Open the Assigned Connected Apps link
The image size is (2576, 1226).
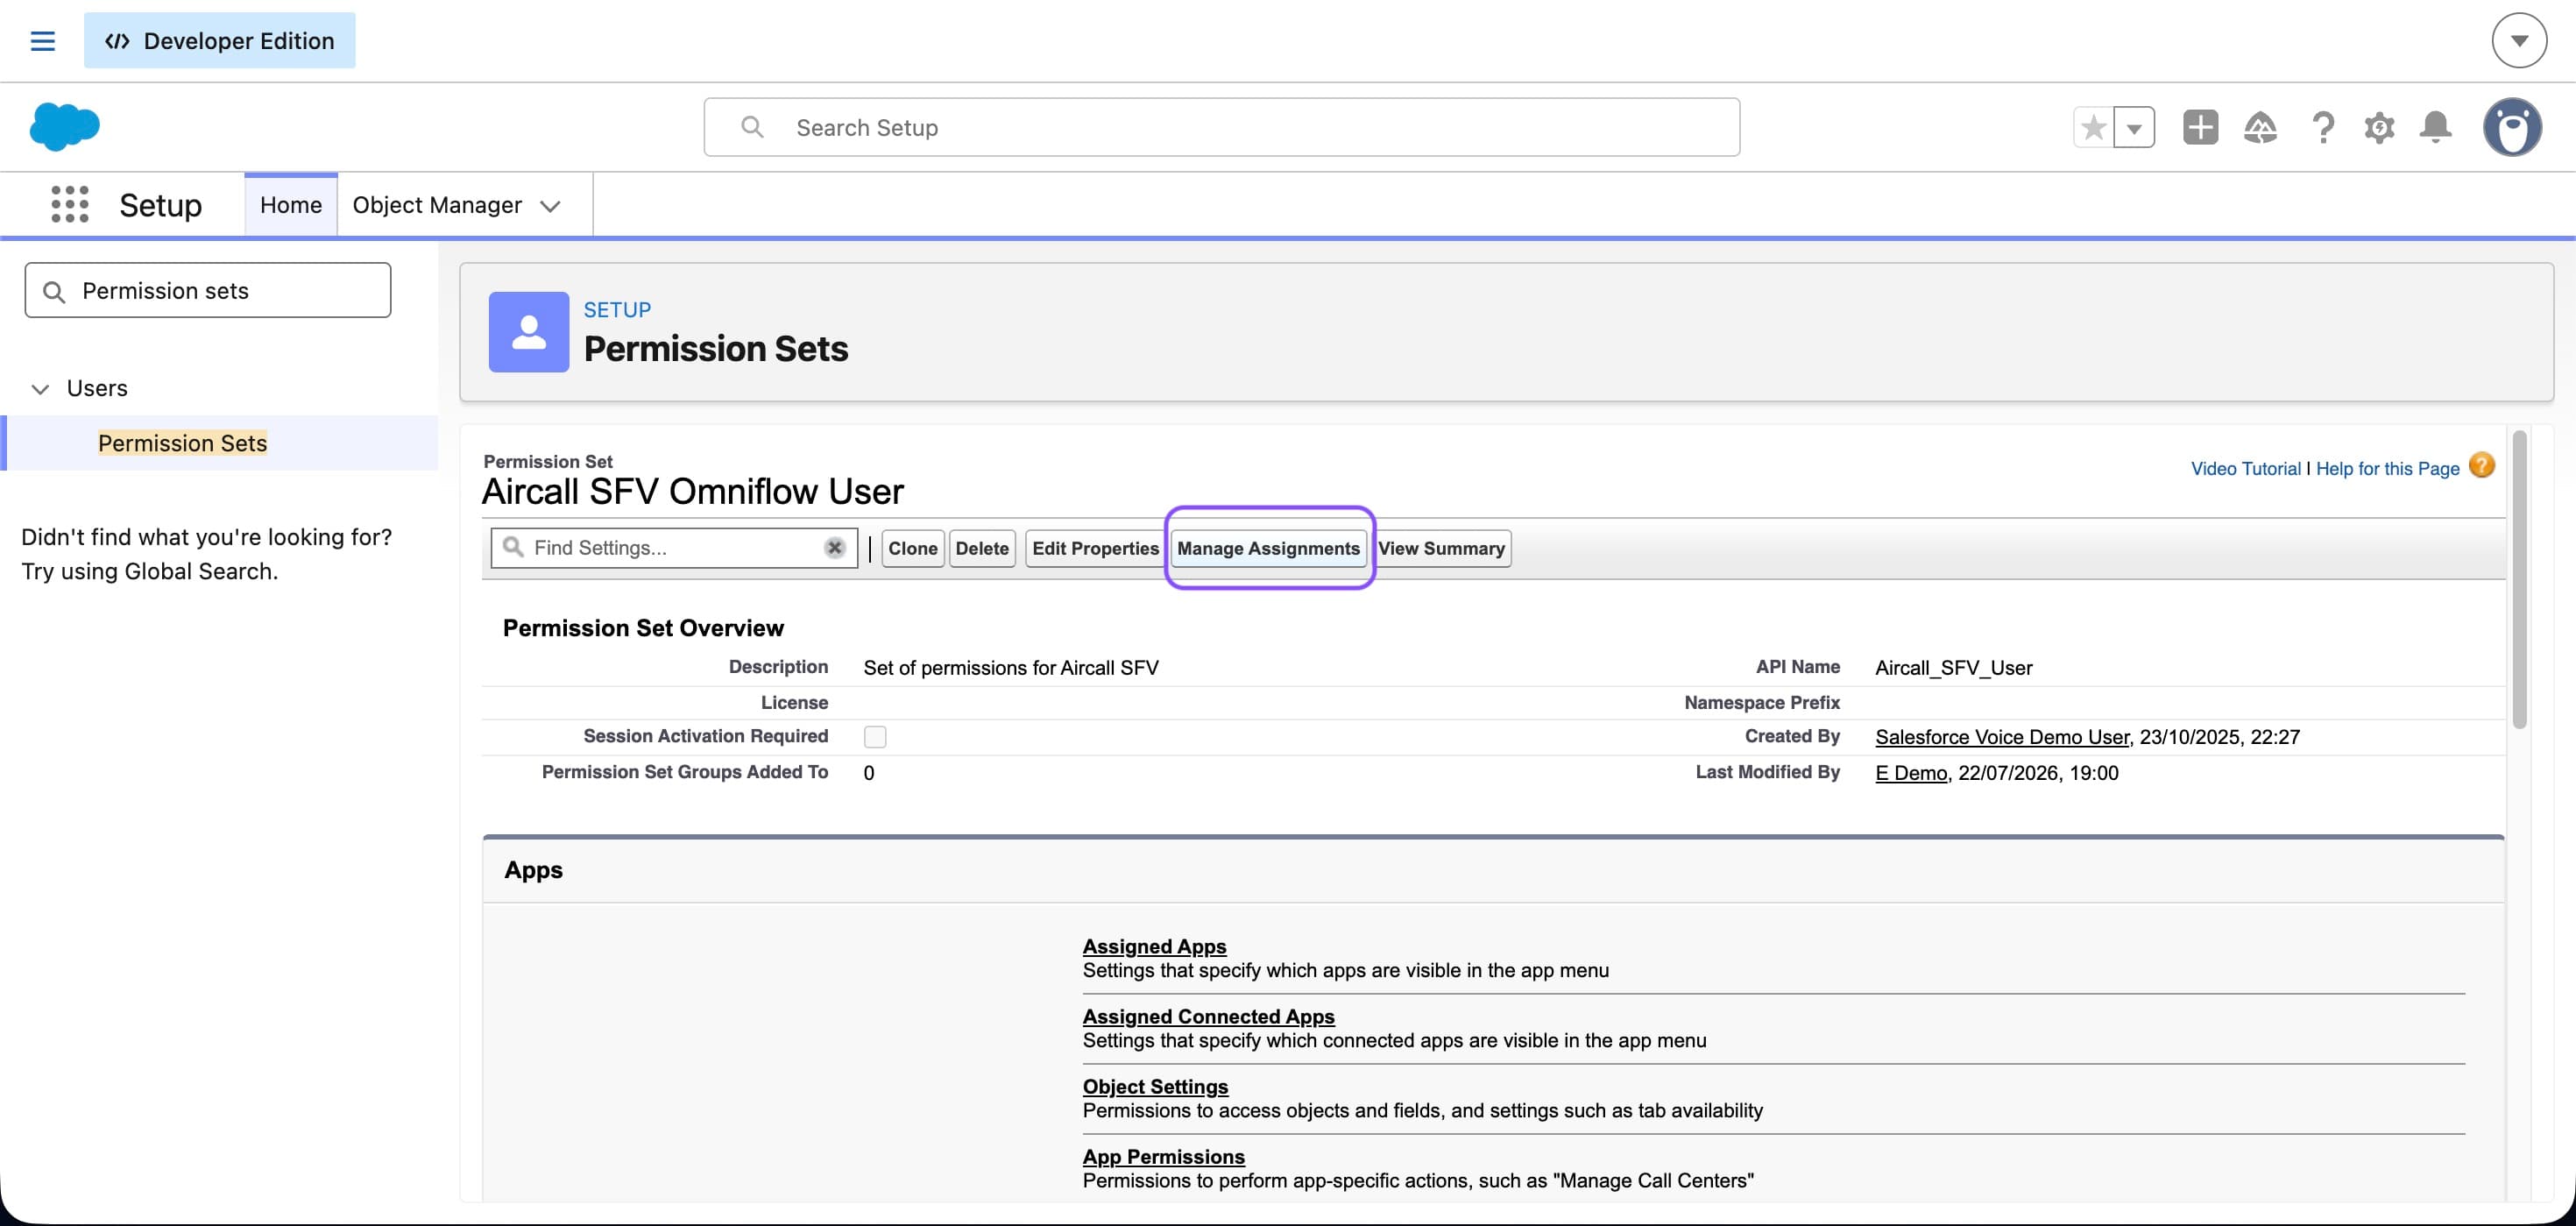[x=1208, y=1016]
